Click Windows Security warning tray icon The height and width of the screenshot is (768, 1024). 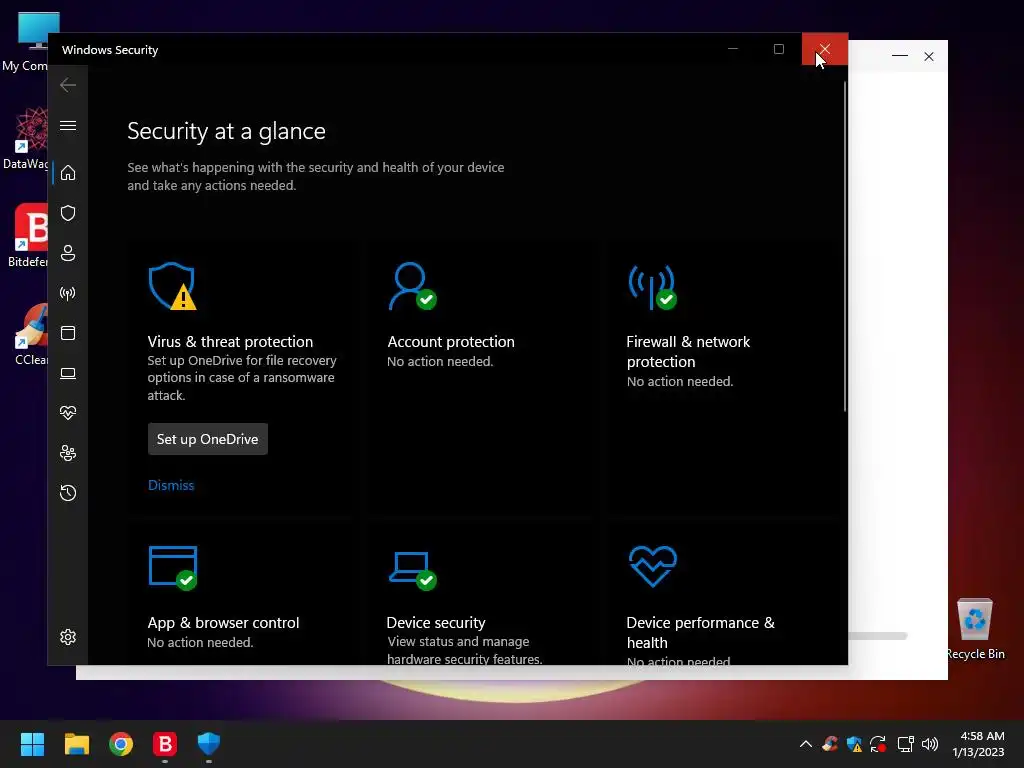pos(854,744)
